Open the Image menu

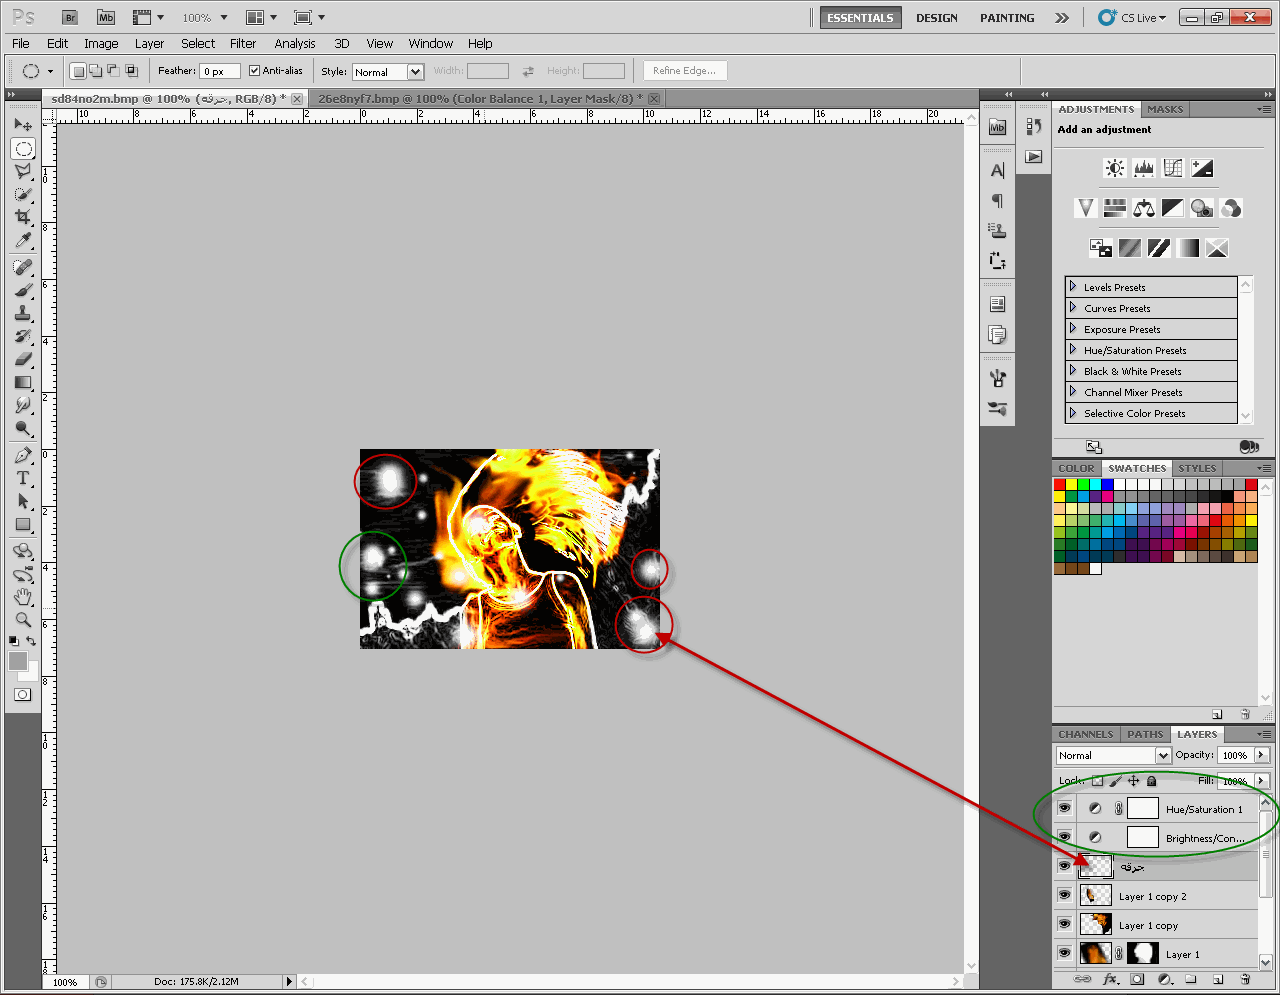[x=101, y=44]
